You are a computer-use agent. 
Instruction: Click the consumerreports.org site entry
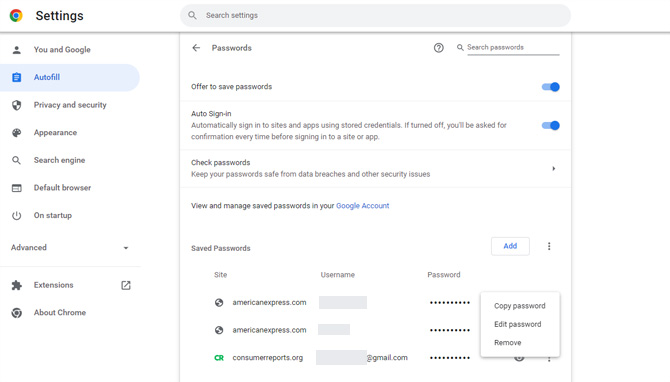(x=267, y=358)
